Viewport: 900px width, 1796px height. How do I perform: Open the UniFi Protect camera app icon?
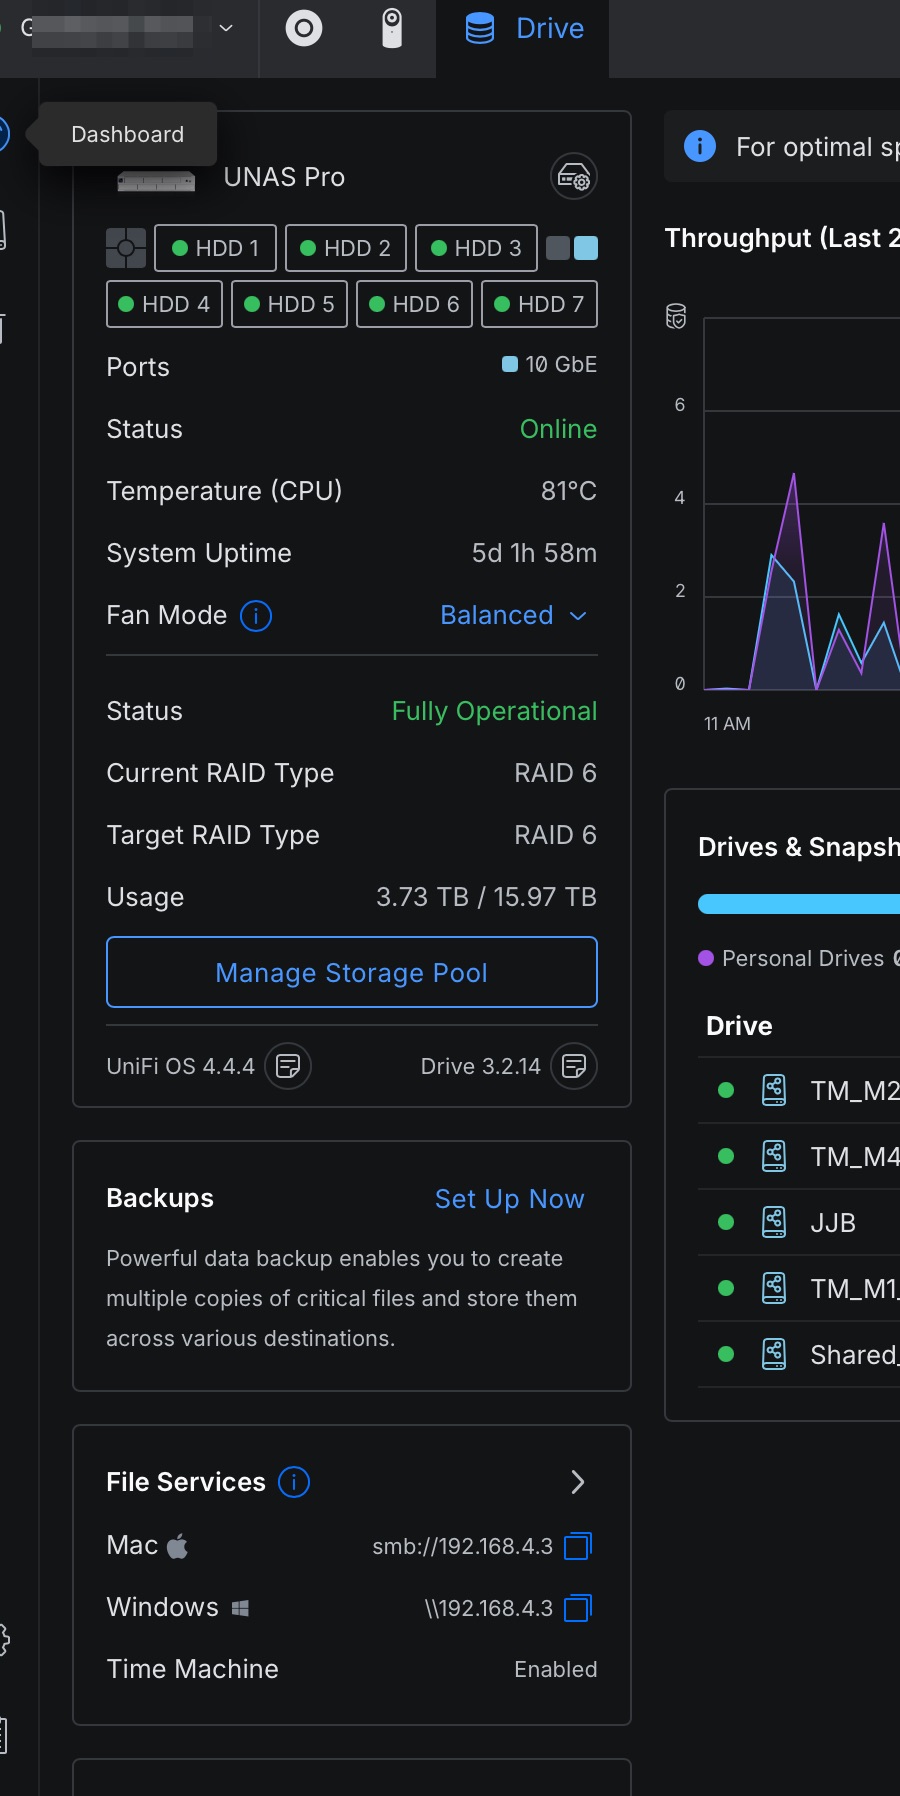point(392,29)
